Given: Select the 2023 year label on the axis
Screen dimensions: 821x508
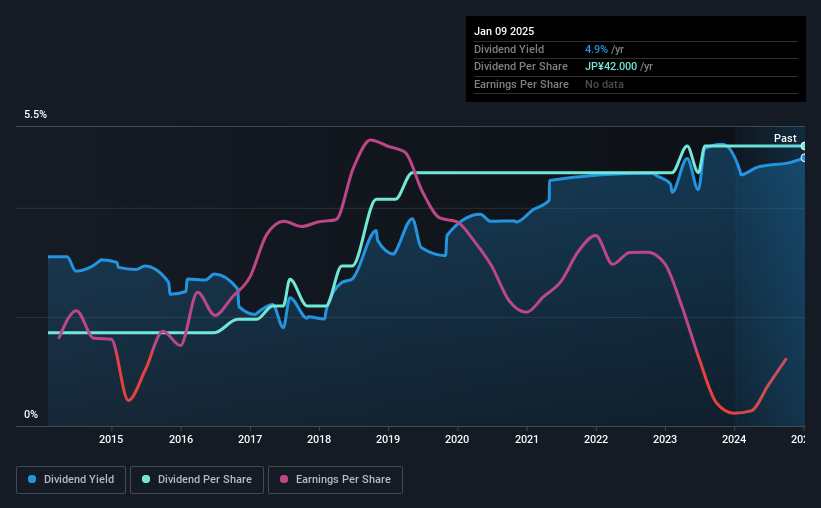Looking at the screenshot, I should (665, 439).
